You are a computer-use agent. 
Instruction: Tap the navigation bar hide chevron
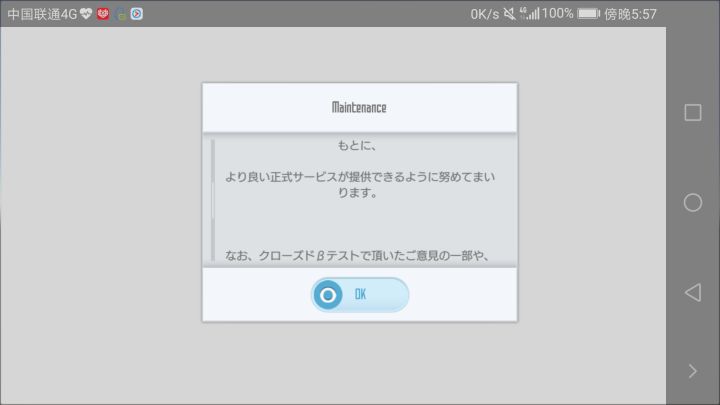pos(692,371)
